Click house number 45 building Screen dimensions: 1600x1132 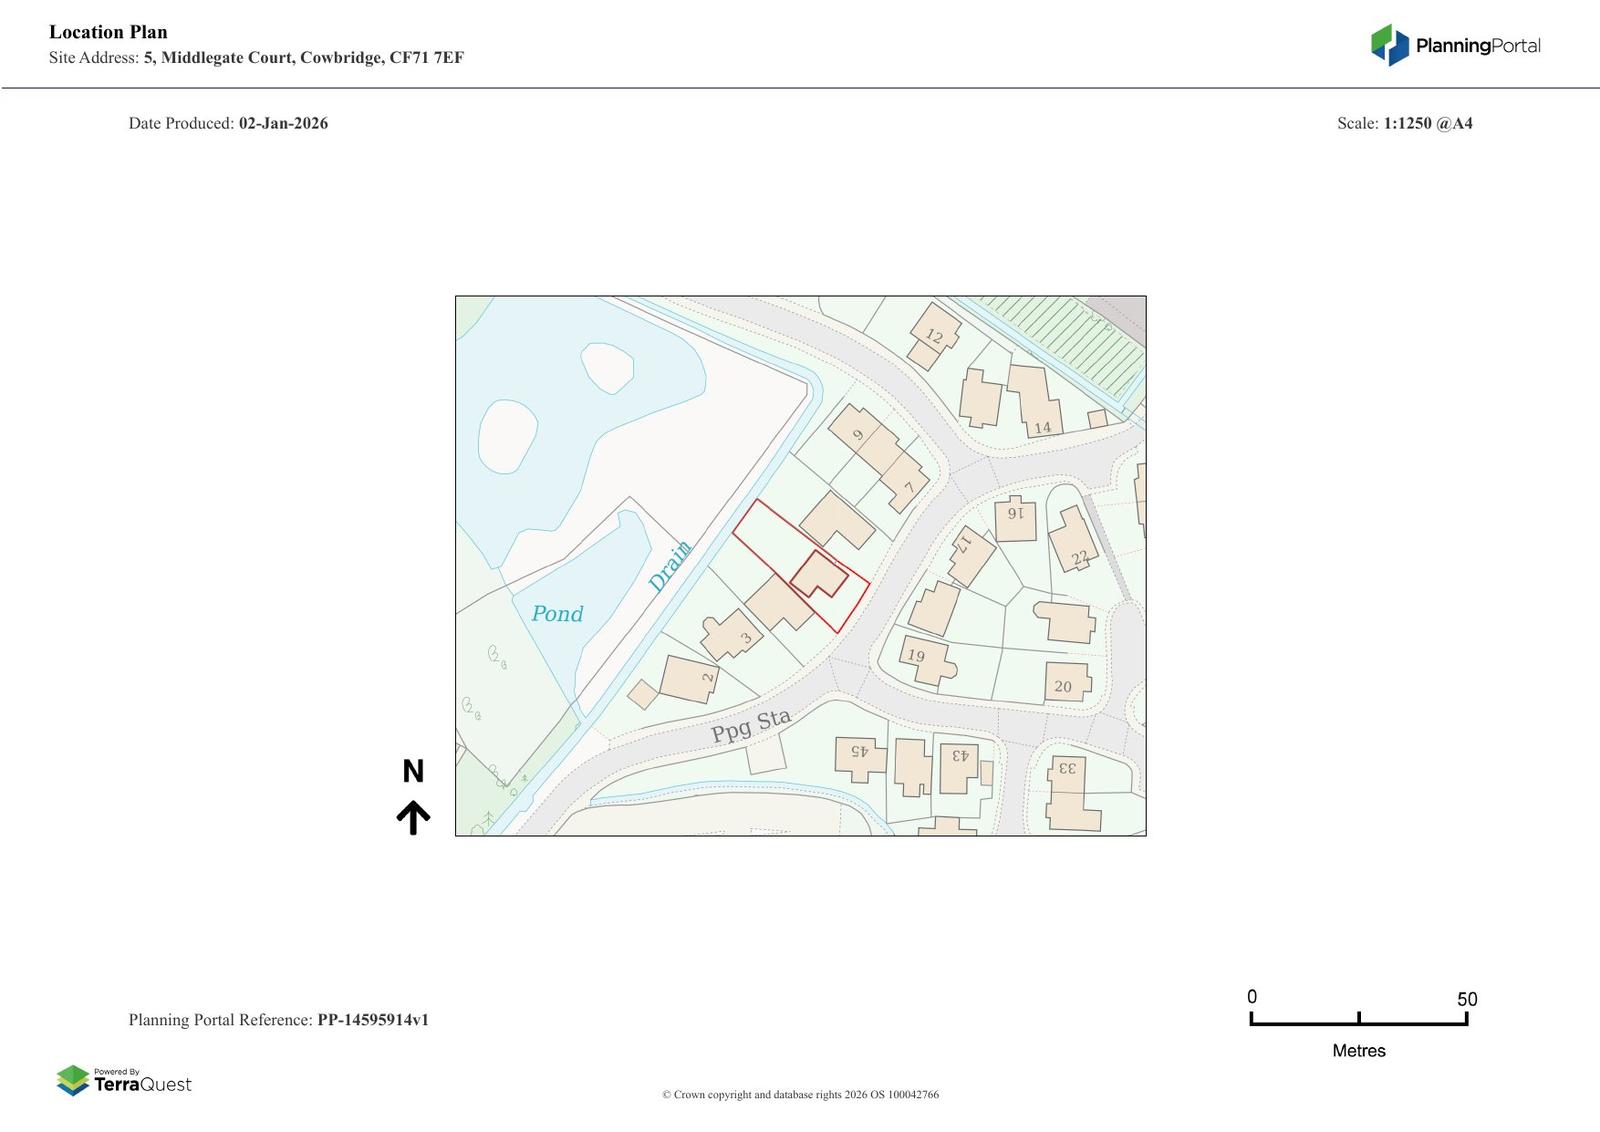pos(859,750)
